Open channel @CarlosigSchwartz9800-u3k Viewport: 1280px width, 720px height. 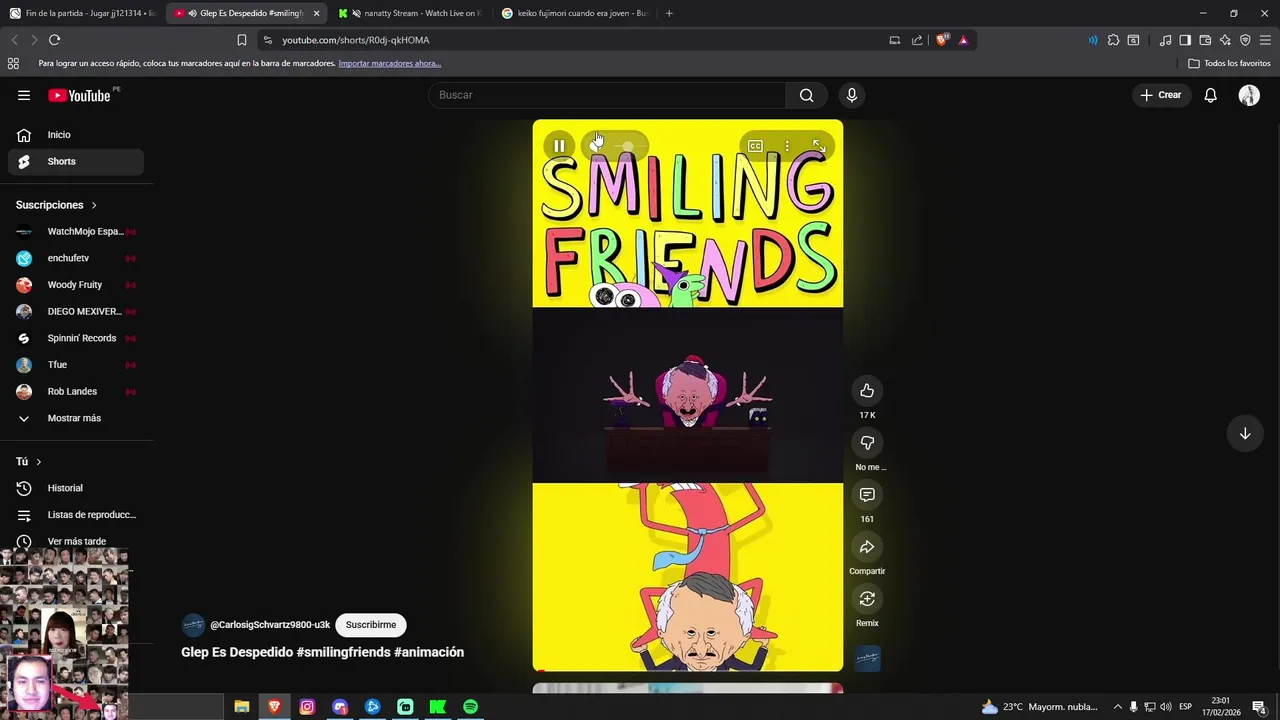coord(270,625)
